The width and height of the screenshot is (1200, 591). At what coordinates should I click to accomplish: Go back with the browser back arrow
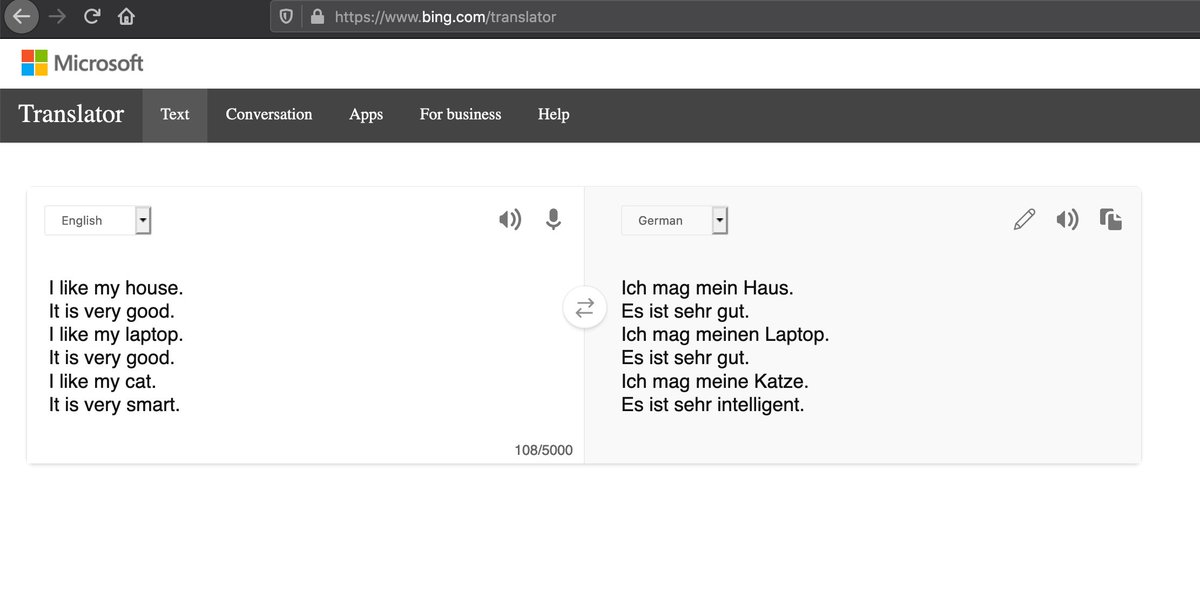pos(22,17)
